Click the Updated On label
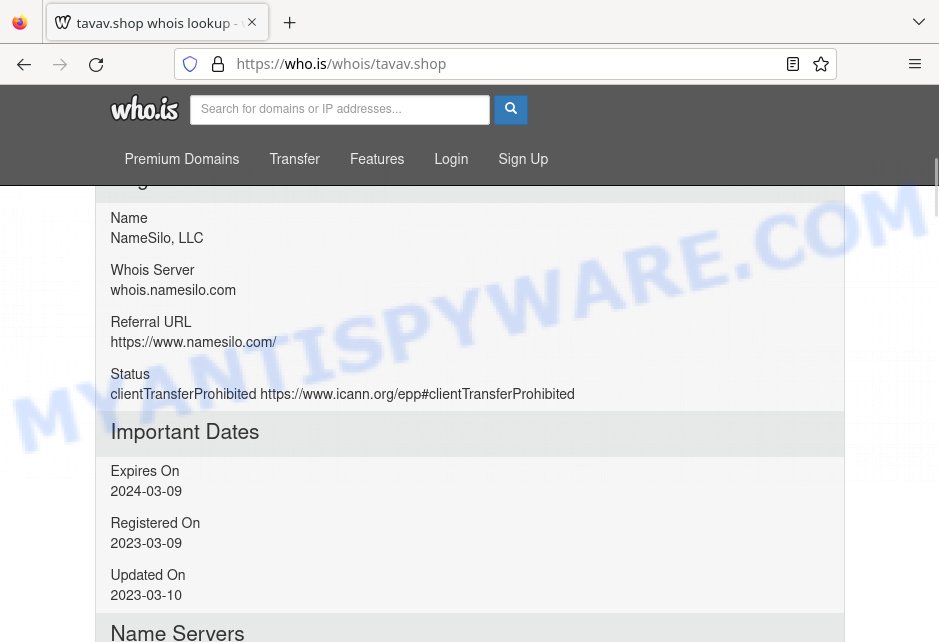939x642 pixels. [148, 575]
